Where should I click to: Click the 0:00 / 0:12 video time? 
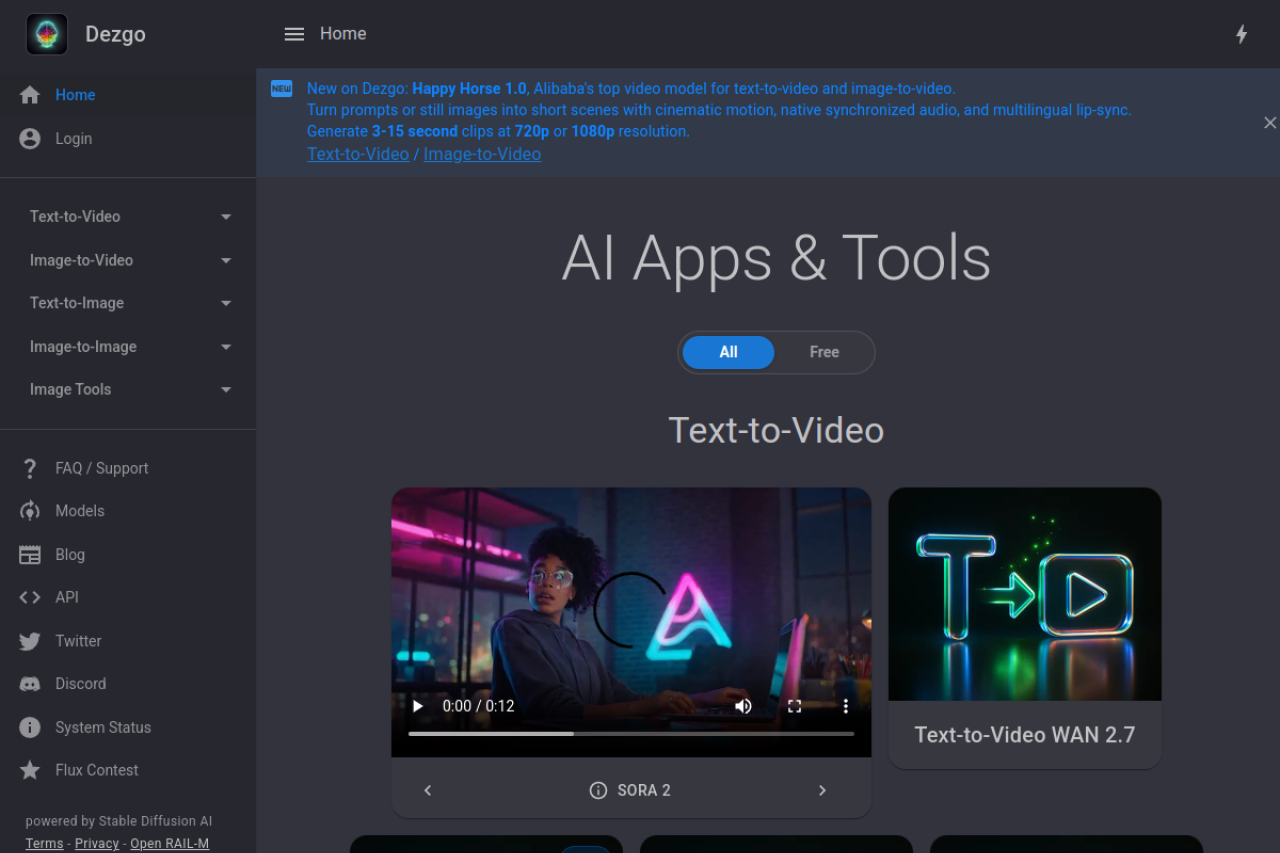(478, 706)
